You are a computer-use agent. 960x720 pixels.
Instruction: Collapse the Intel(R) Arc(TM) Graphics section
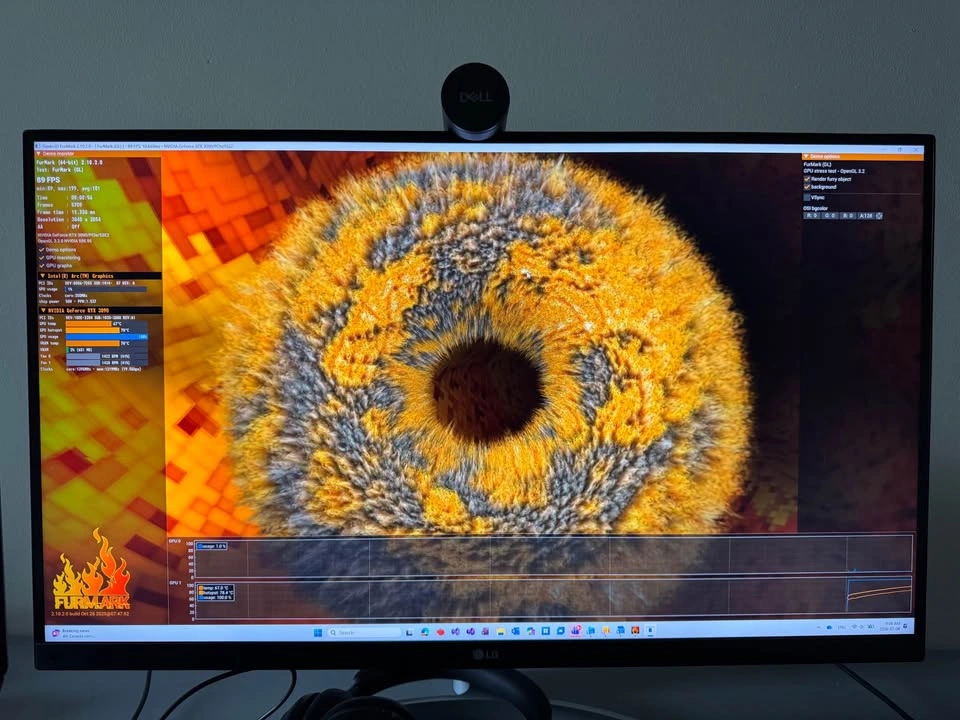[43, 276]
